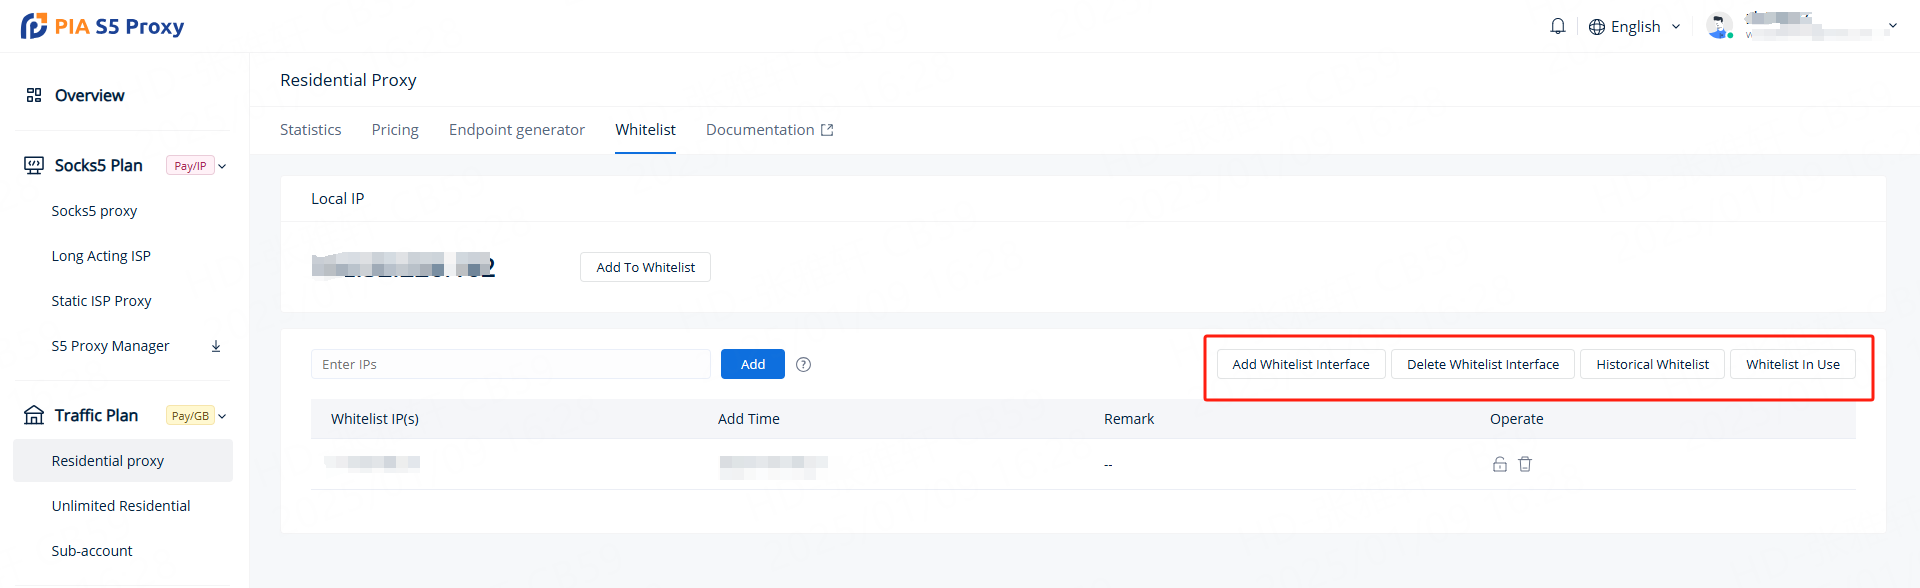Open the English language dropdown
The width and height of the screenshot is (1920, 588).
pos(1635,27)
